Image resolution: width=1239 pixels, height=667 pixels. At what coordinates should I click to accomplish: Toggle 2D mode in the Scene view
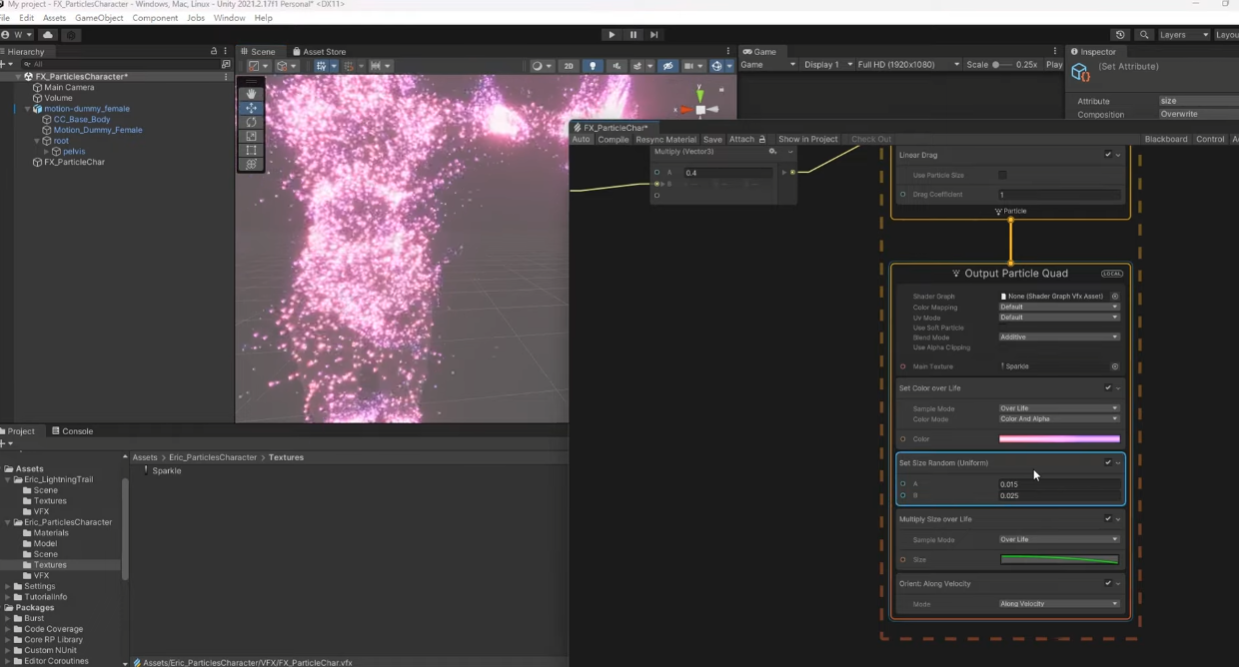[x=568, y=64]
